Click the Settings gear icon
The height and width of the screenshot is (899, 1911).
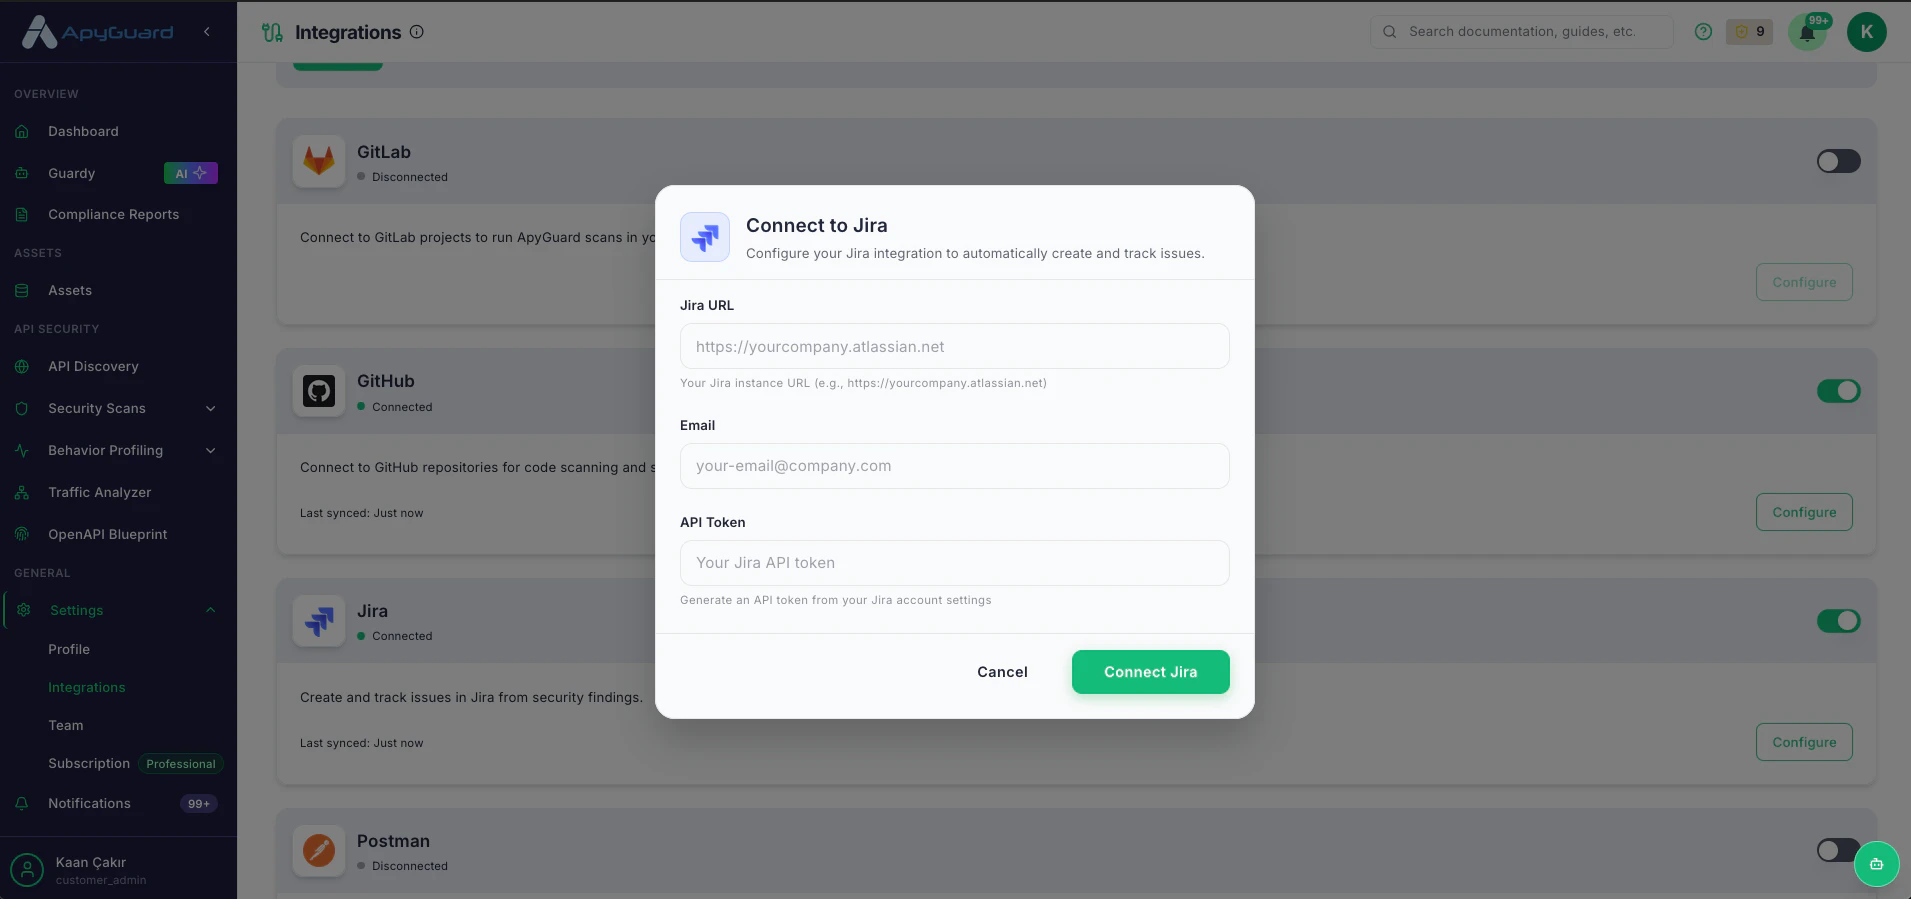(24, 611)
